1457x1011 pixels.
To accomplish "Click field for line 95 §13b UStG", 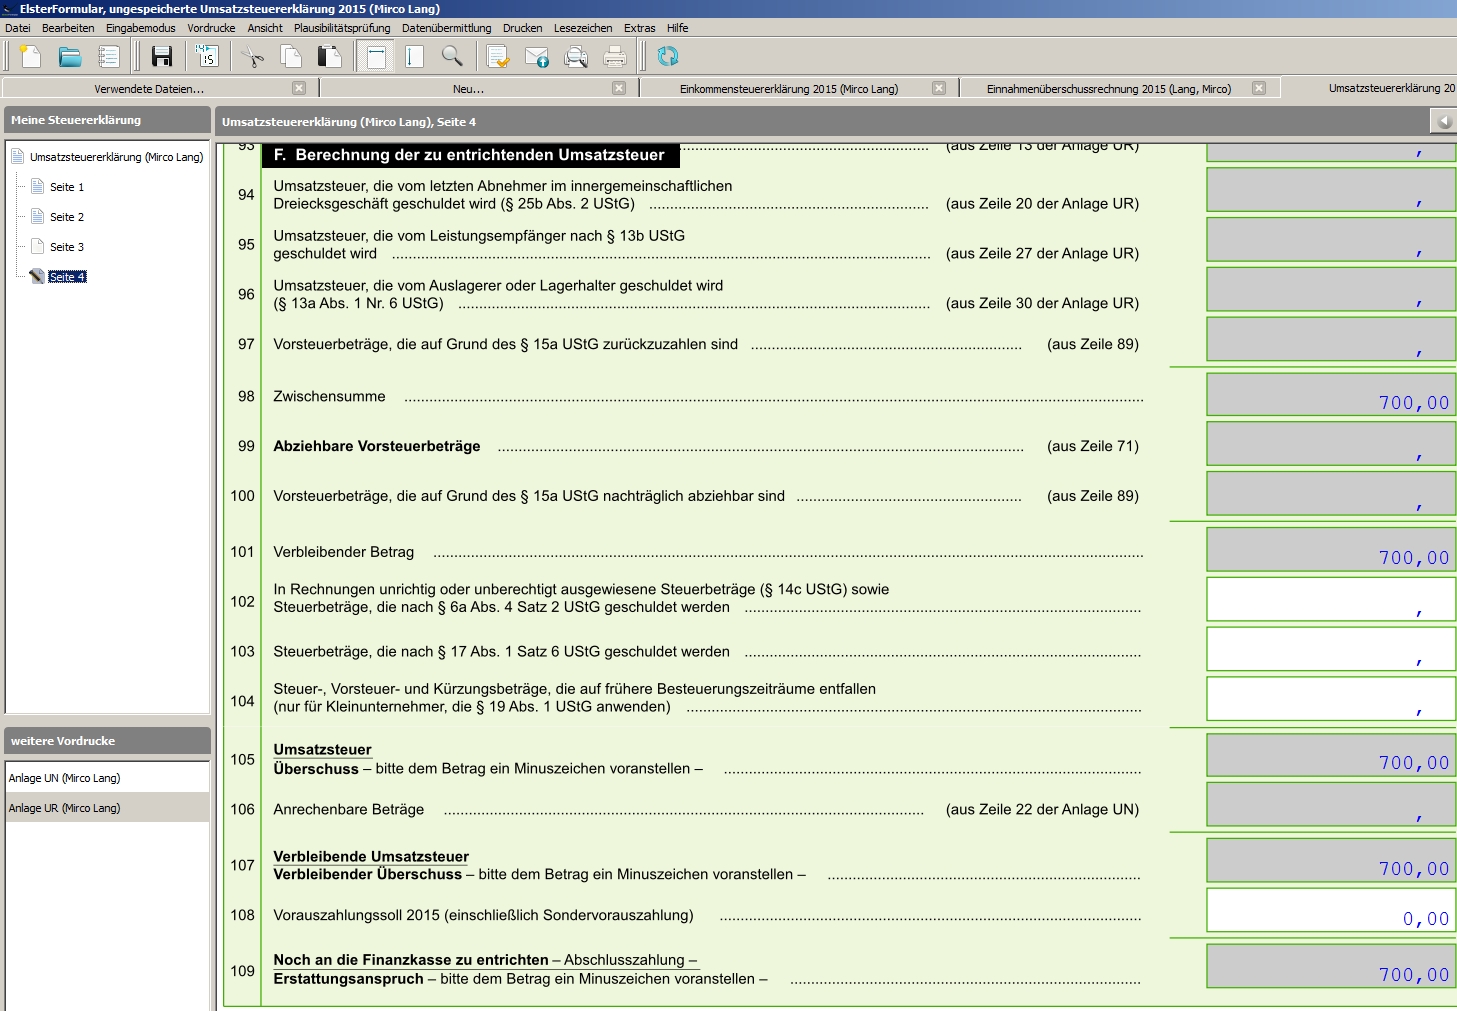I will tap(1331, 240).
